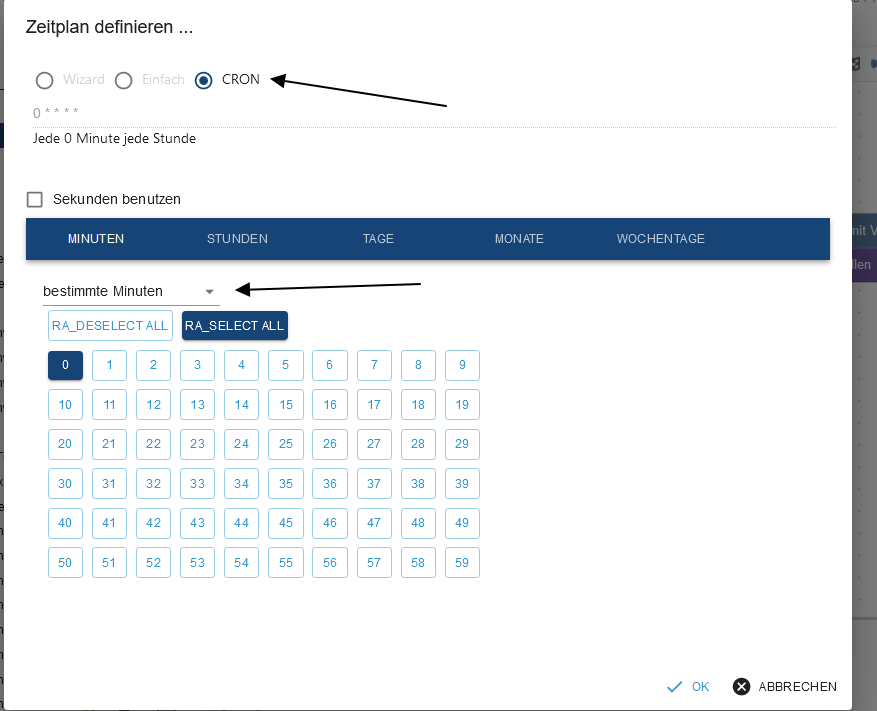The image size is (877, 711).
Task: Open the Tage tab
Action: click(x=378, y=239)
